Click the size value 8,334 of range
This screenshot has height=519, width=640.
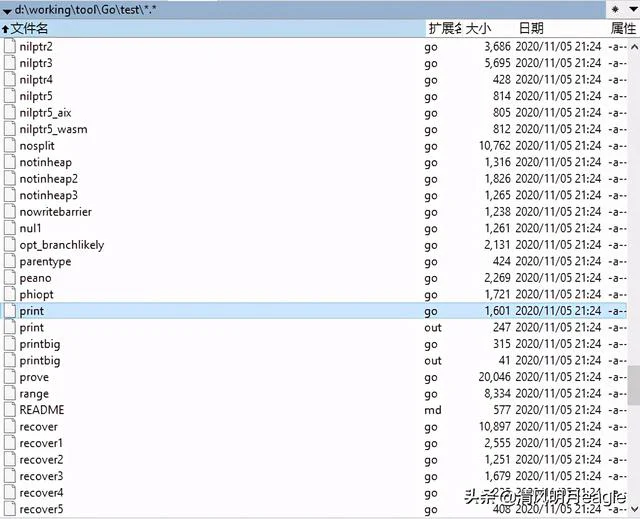point(498,393)
